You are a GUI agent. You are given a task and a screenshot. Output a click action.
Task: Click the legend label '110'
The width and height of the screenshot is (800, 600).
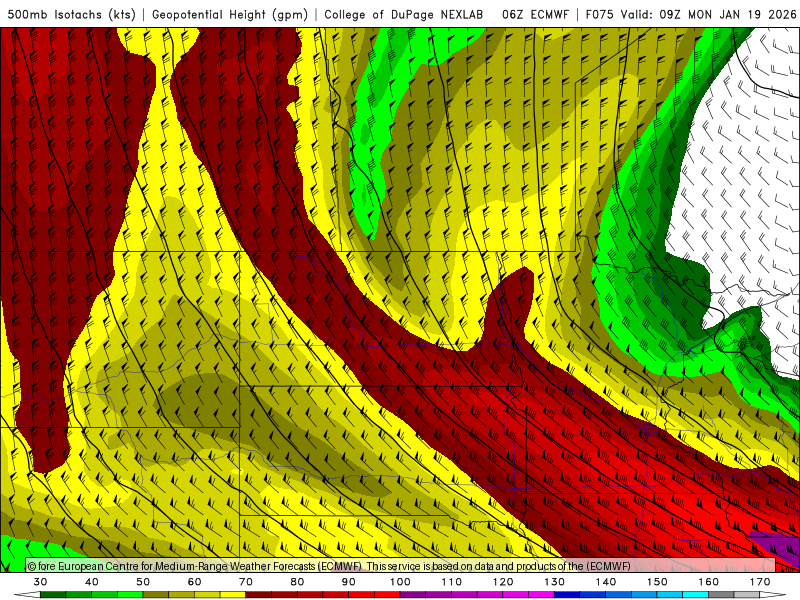tap(452, 582)
